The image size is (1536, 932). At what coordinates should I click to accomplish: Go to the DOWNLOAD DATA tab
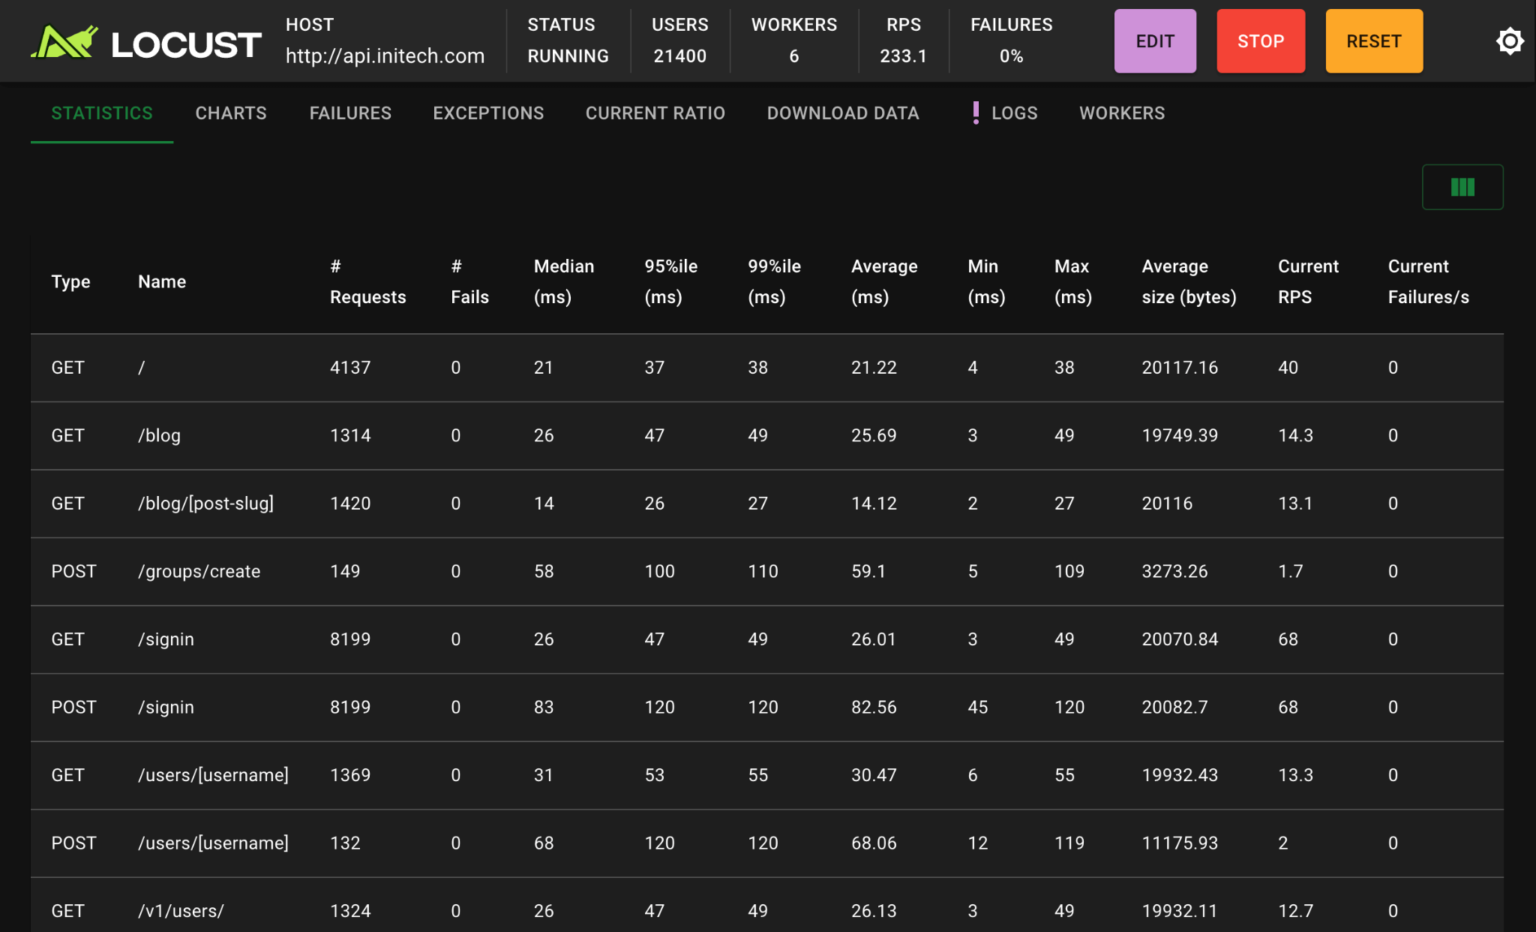pos(843,113)
